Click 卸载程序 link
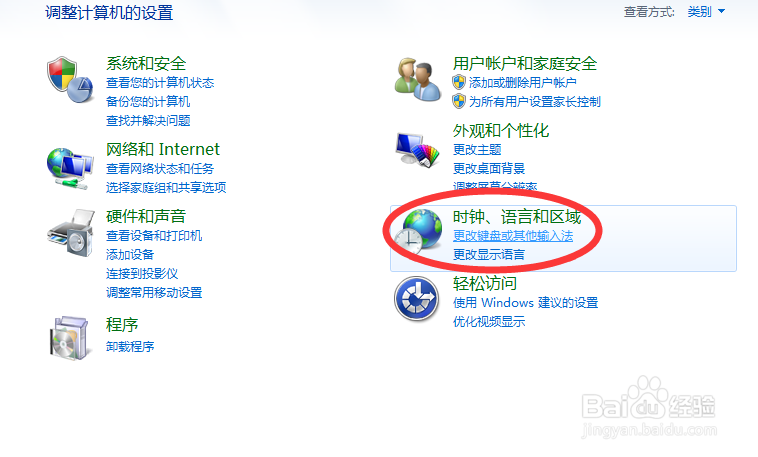Image resolution: width=758 pixels, height=457 pixels. tap(130, 346)
